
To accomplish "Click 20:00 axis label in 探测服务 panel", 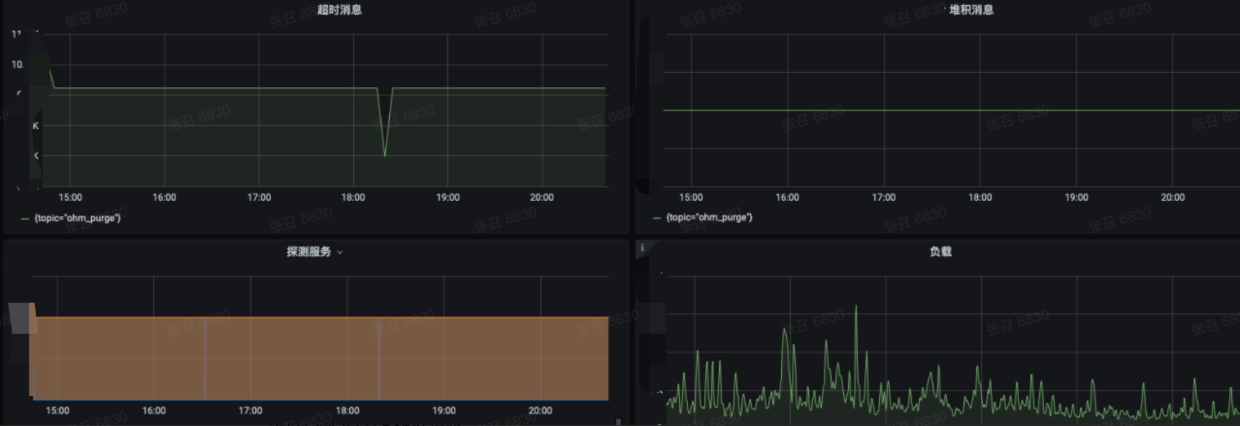I will click(x=540, y=411).
